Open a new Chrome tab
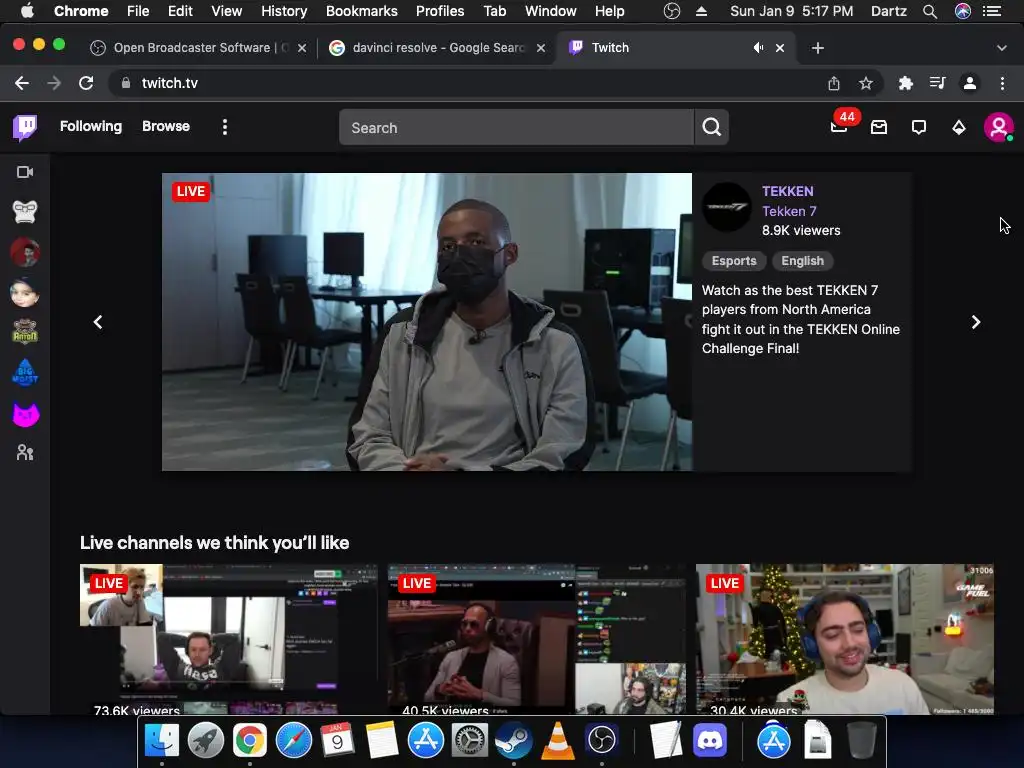The height and width of the screenshot is (768, 1024). (818, 48)
